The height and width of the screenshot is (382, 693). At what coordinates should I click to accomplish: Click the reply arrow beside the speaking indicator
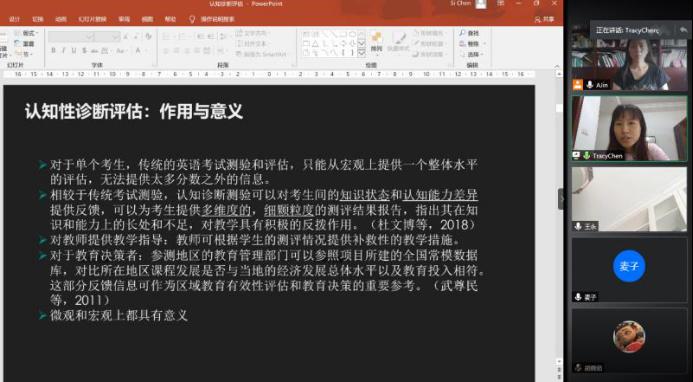pos(683,30)
